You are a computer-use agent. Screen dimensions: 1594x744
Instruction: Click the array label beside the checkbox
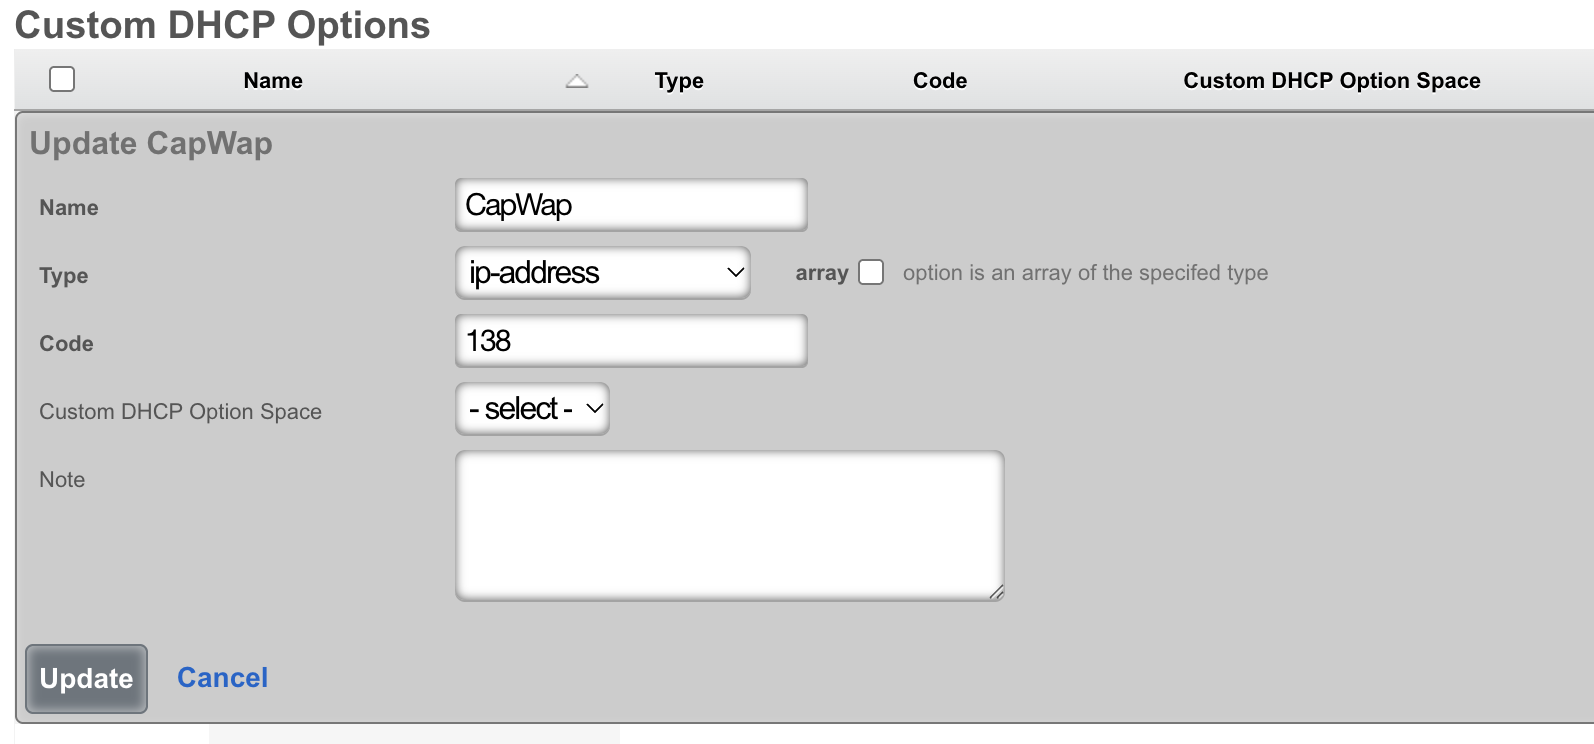tap(821, 272)
